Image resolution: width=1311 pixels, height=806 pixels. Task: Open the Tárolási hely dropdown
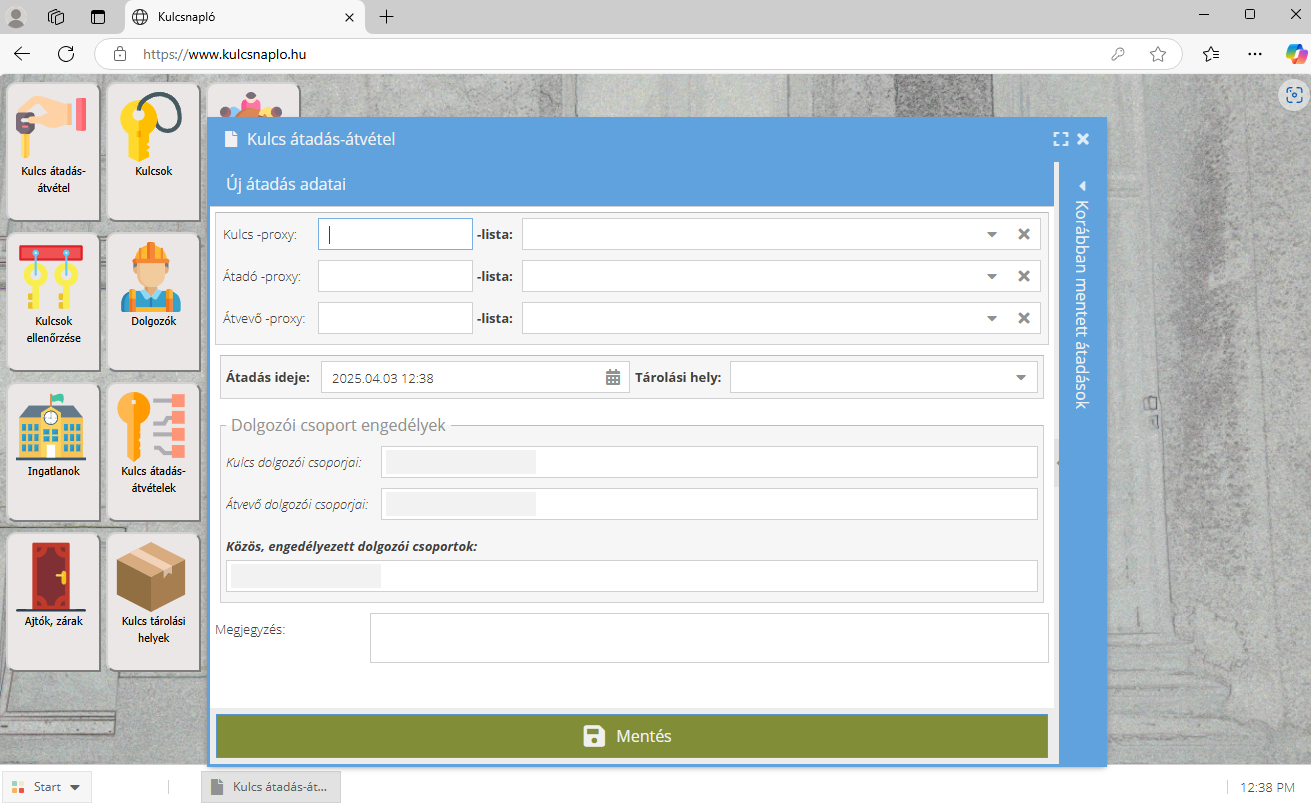click(x=1021, y=378)
